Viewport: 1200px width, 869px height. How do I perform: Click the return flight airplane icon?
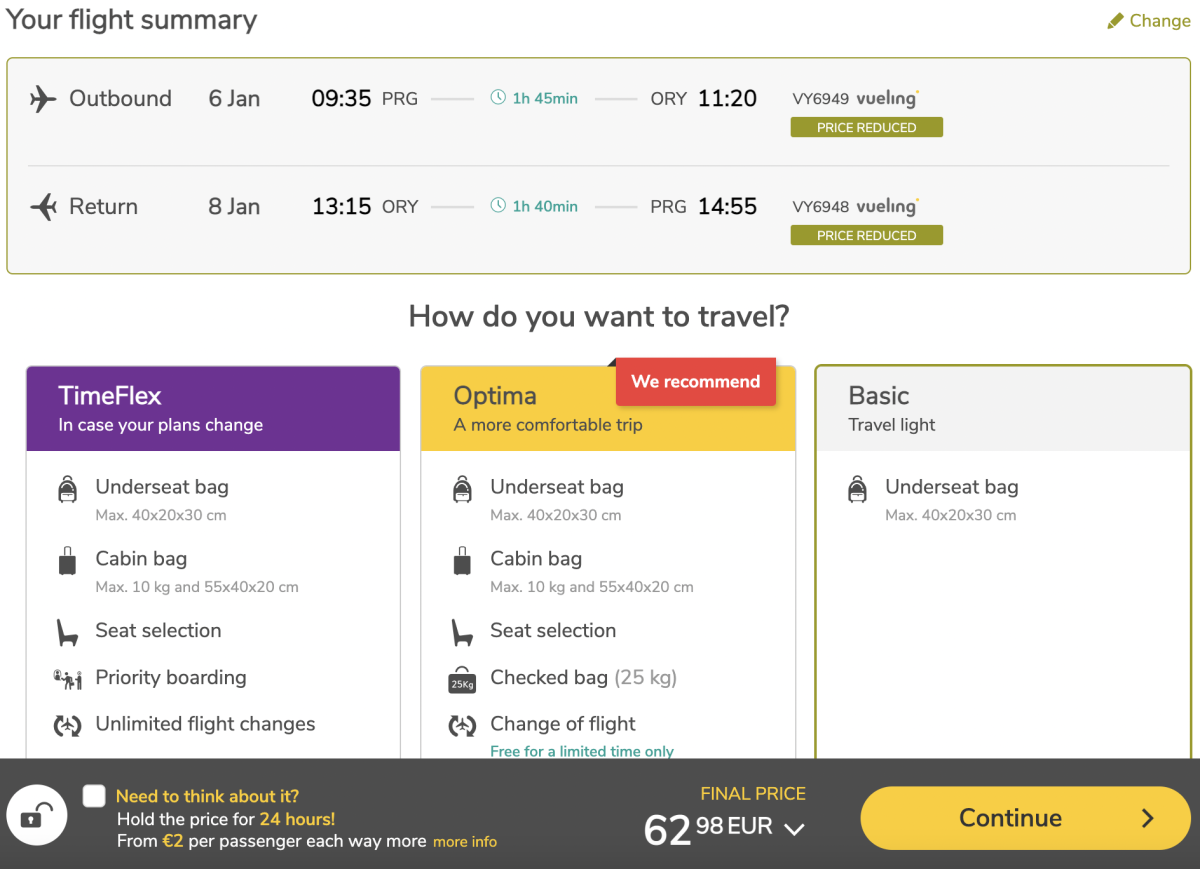pos(43,207)
